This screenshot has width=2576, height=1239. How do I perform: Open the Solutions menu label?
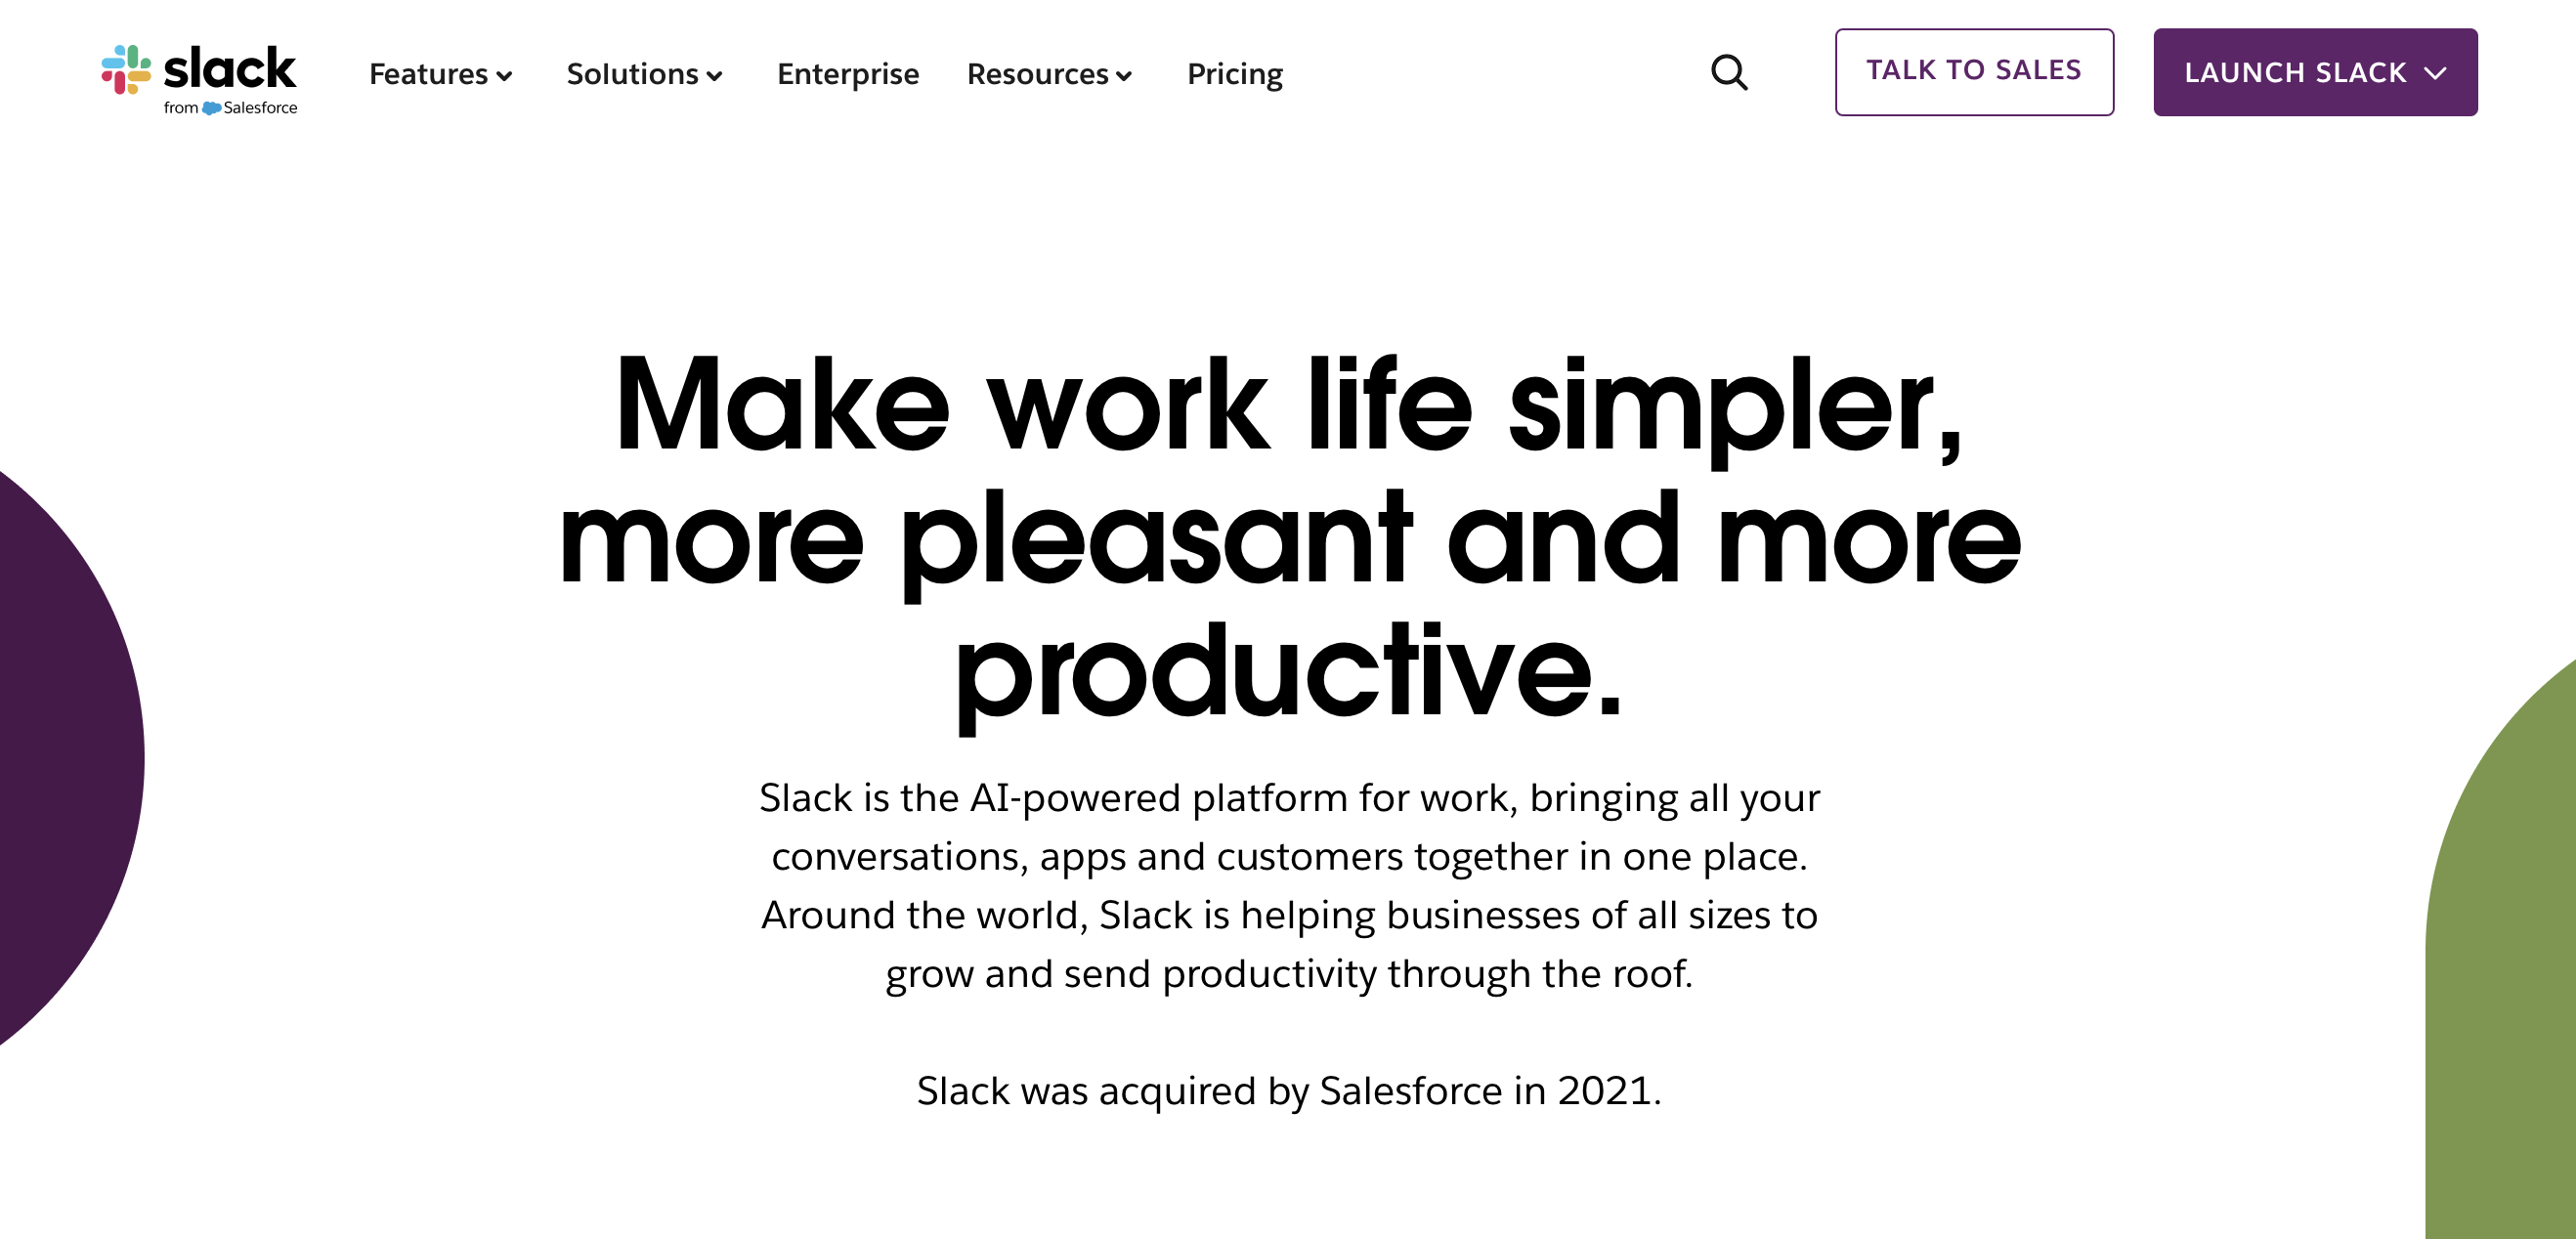(632, 74)
